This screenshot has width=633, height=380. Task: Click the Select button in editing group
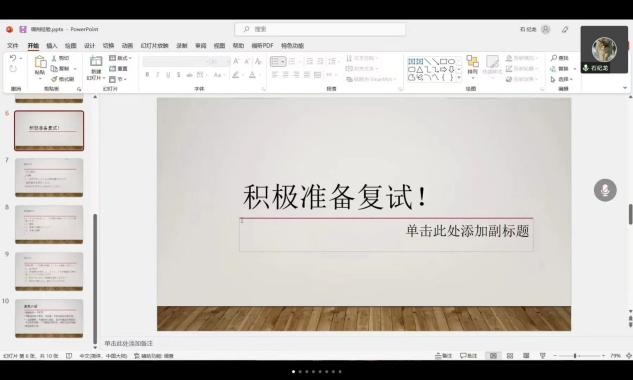pyautogui.click(x=562, y=79)
